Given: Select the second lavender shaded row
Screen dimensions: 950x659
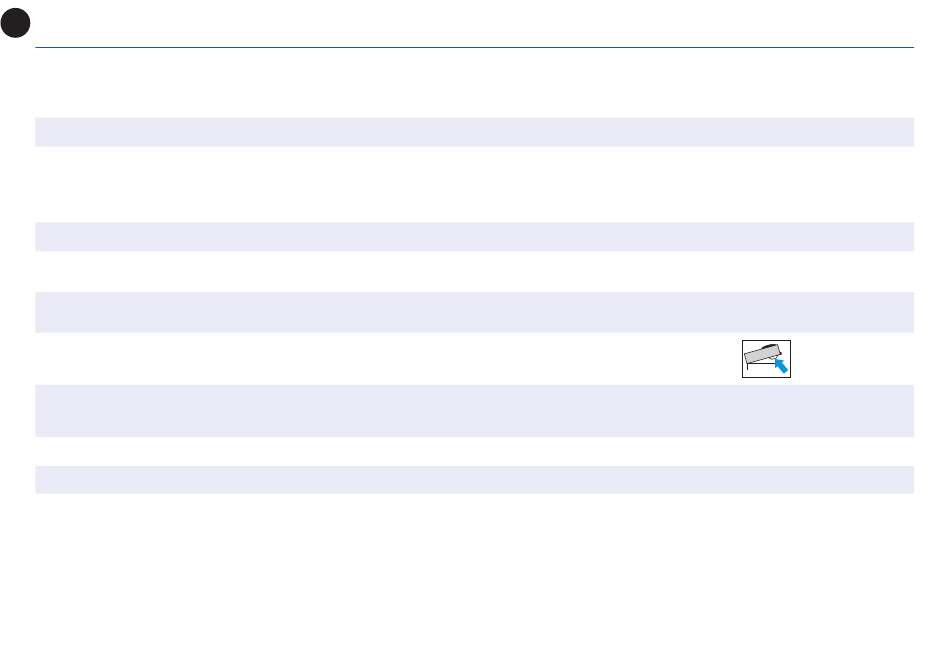Looking at the screenshot, I should click(474, 236).
